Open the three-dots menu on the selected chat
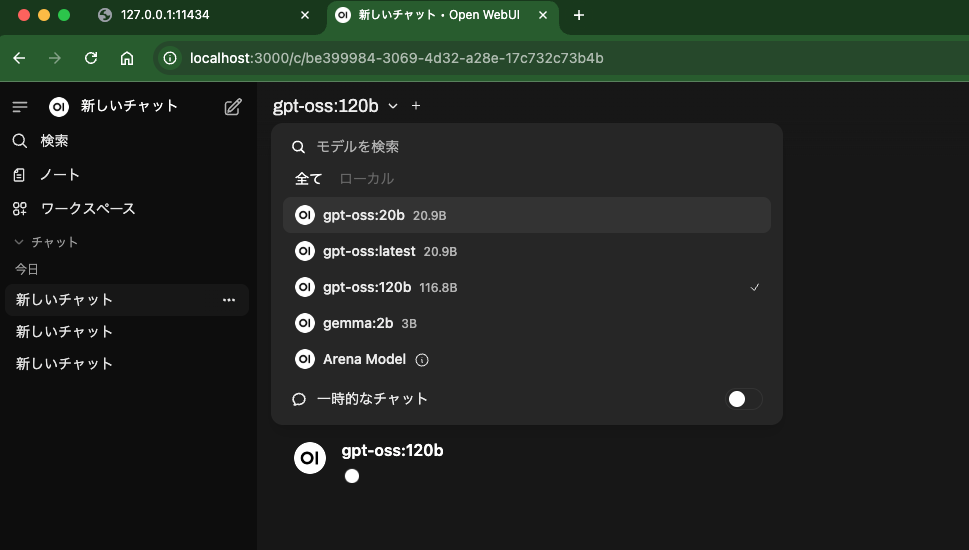 (x=229, y=300)
